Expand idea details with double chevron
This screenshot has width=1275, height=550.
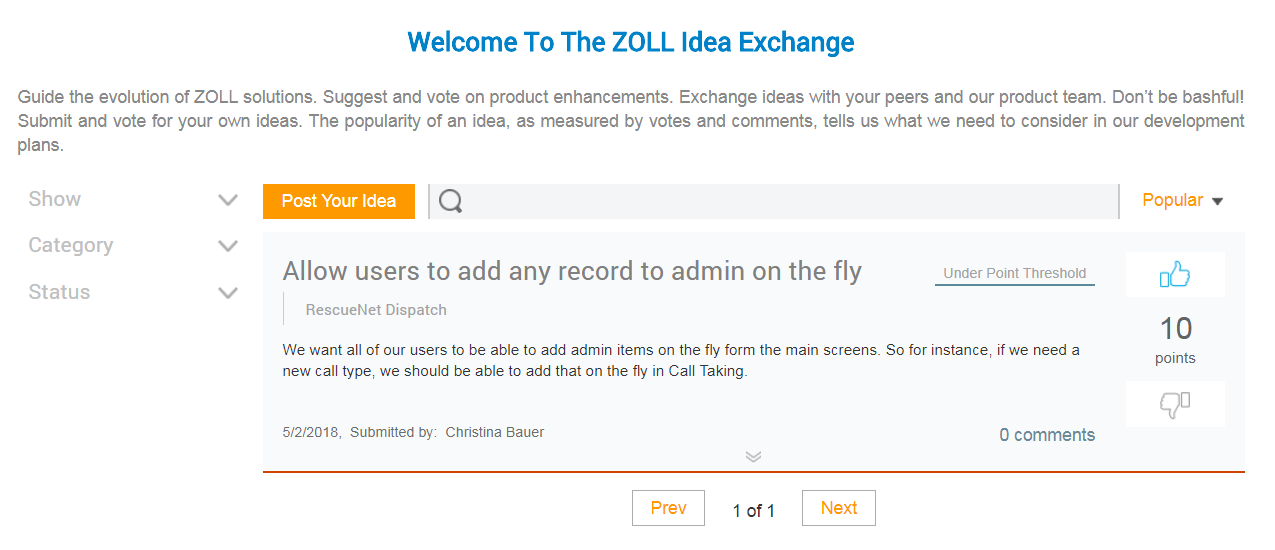(754, 457)
